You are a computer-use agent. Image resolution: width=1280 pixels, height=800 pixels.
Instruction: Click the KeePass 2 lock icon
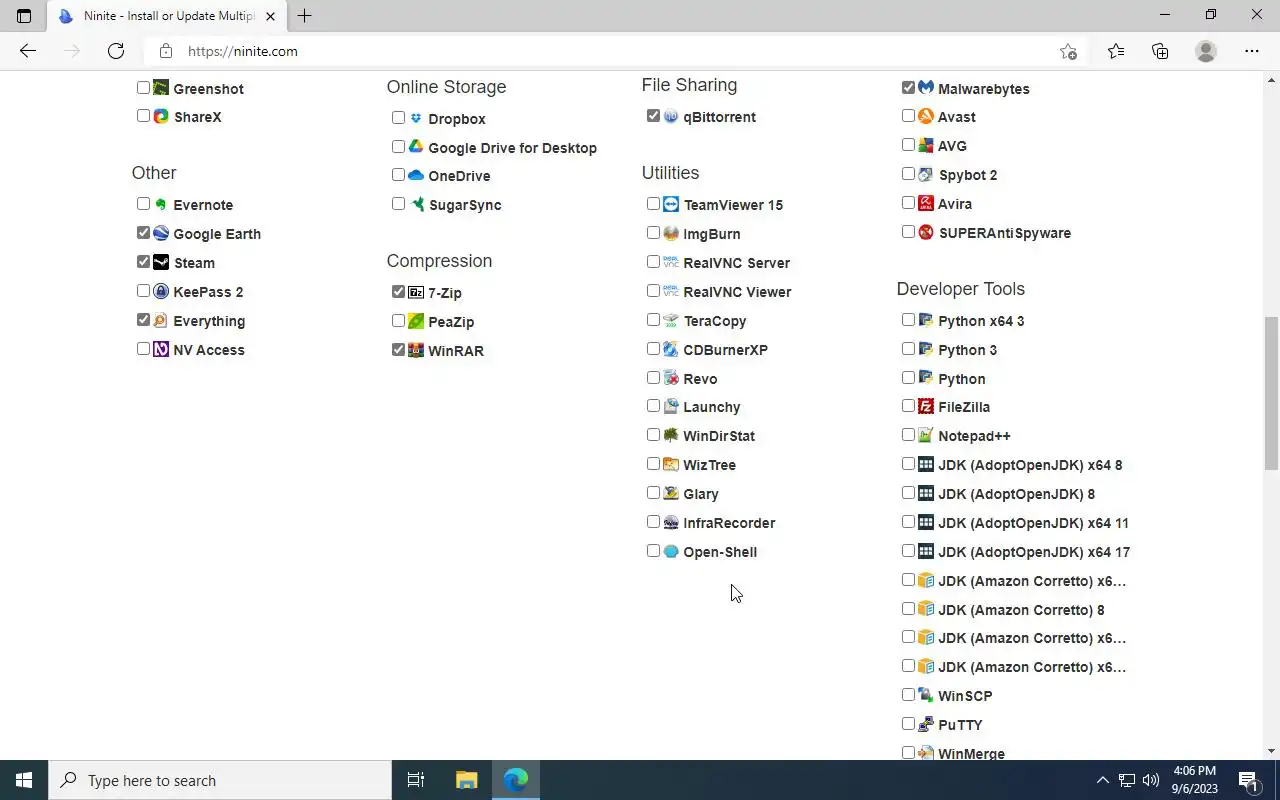[161, 291]
